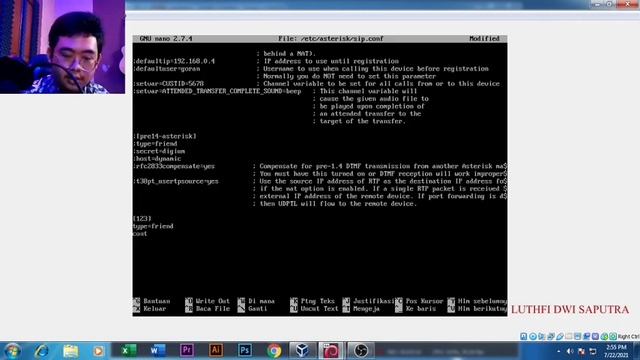Launch Adobe Premiere Pro icon

(x=187, y=351)
